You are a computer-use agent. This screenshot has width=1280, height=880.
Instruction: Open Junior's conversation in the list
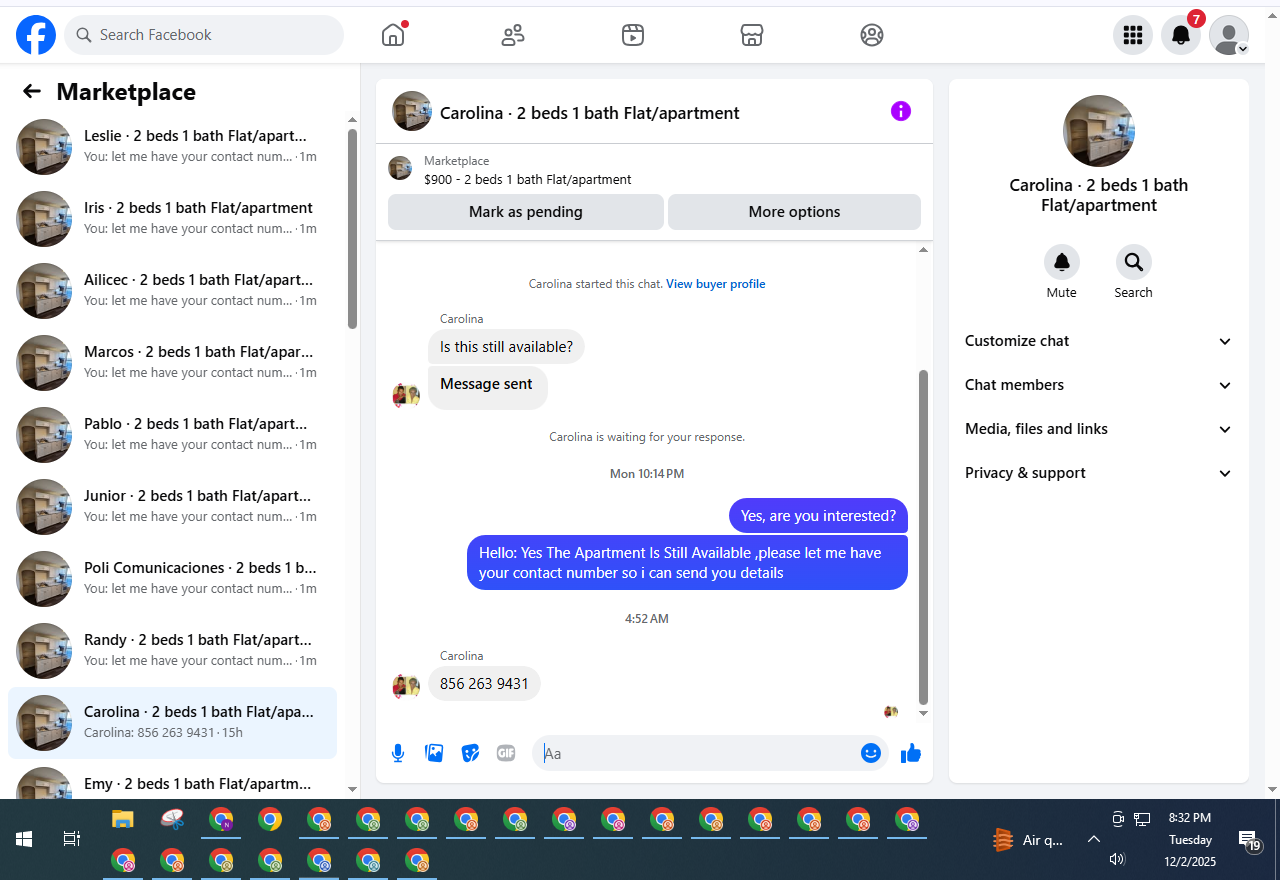pos(172,507)
